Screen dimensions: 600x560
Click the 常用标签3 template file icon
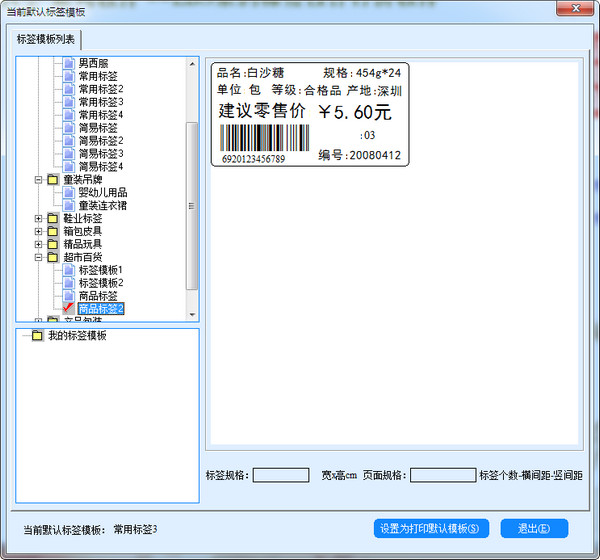68,102
